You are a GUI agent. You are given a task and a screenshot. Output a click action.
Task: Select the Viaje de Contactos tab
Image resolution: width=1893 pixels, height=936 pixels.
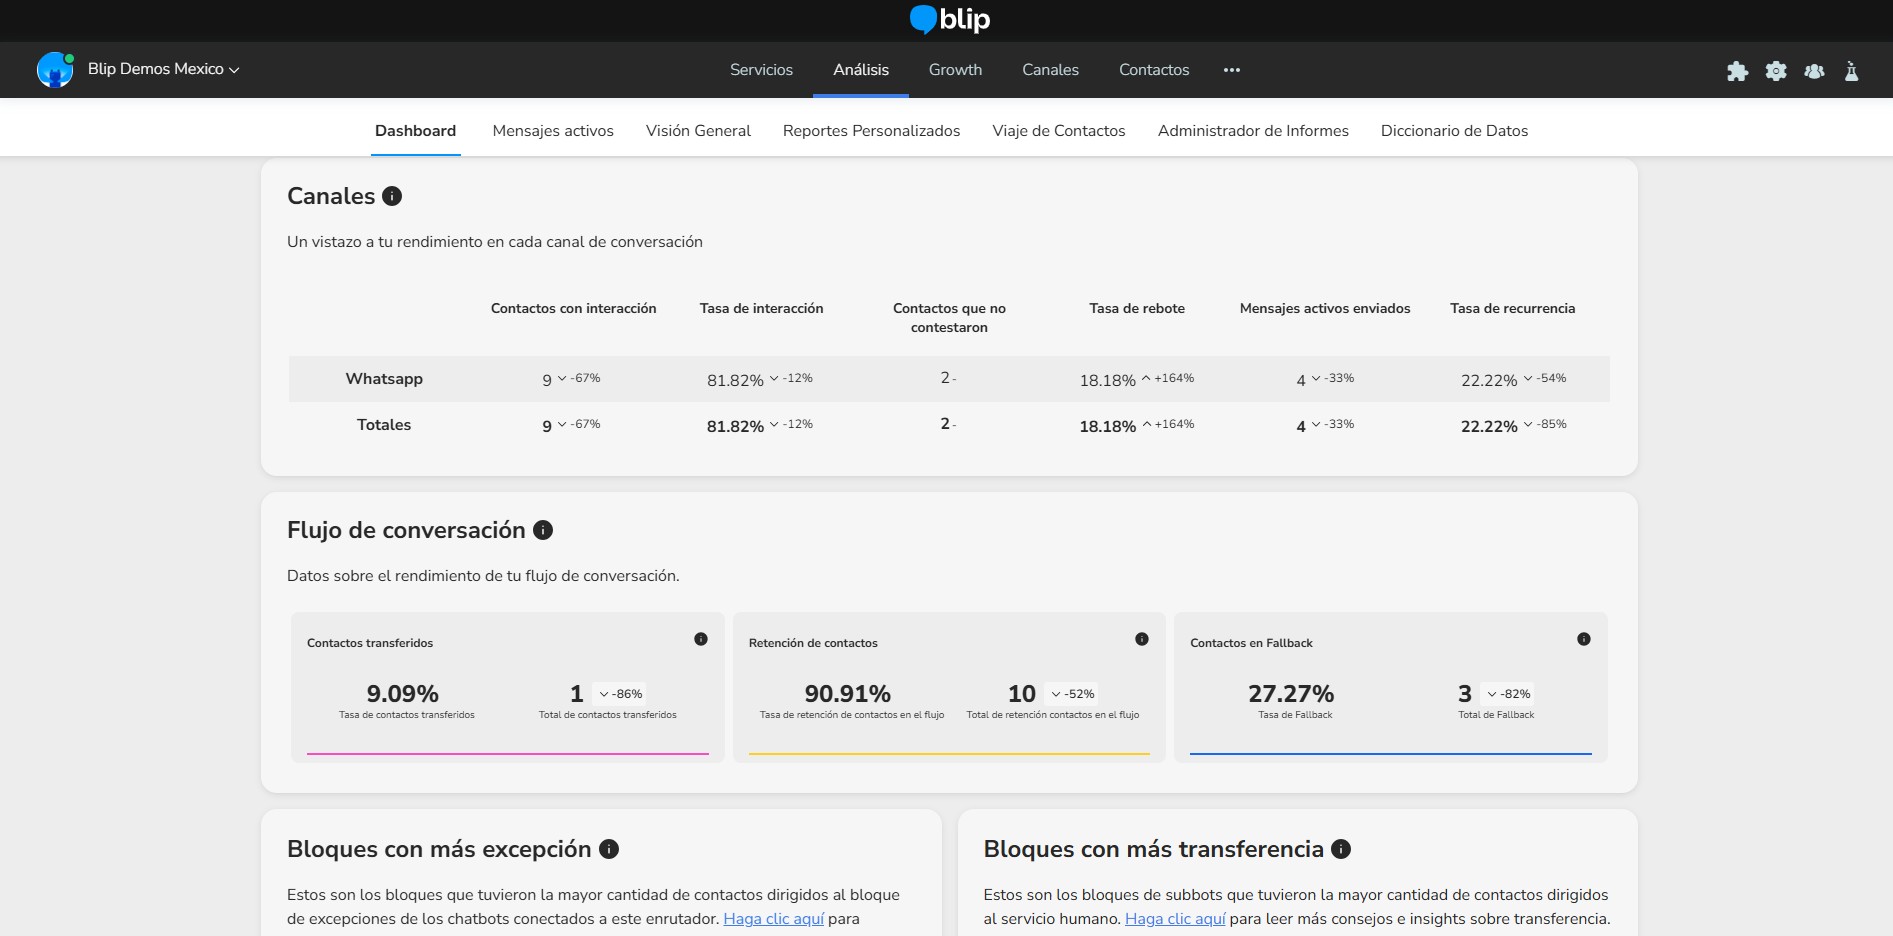1058,131
